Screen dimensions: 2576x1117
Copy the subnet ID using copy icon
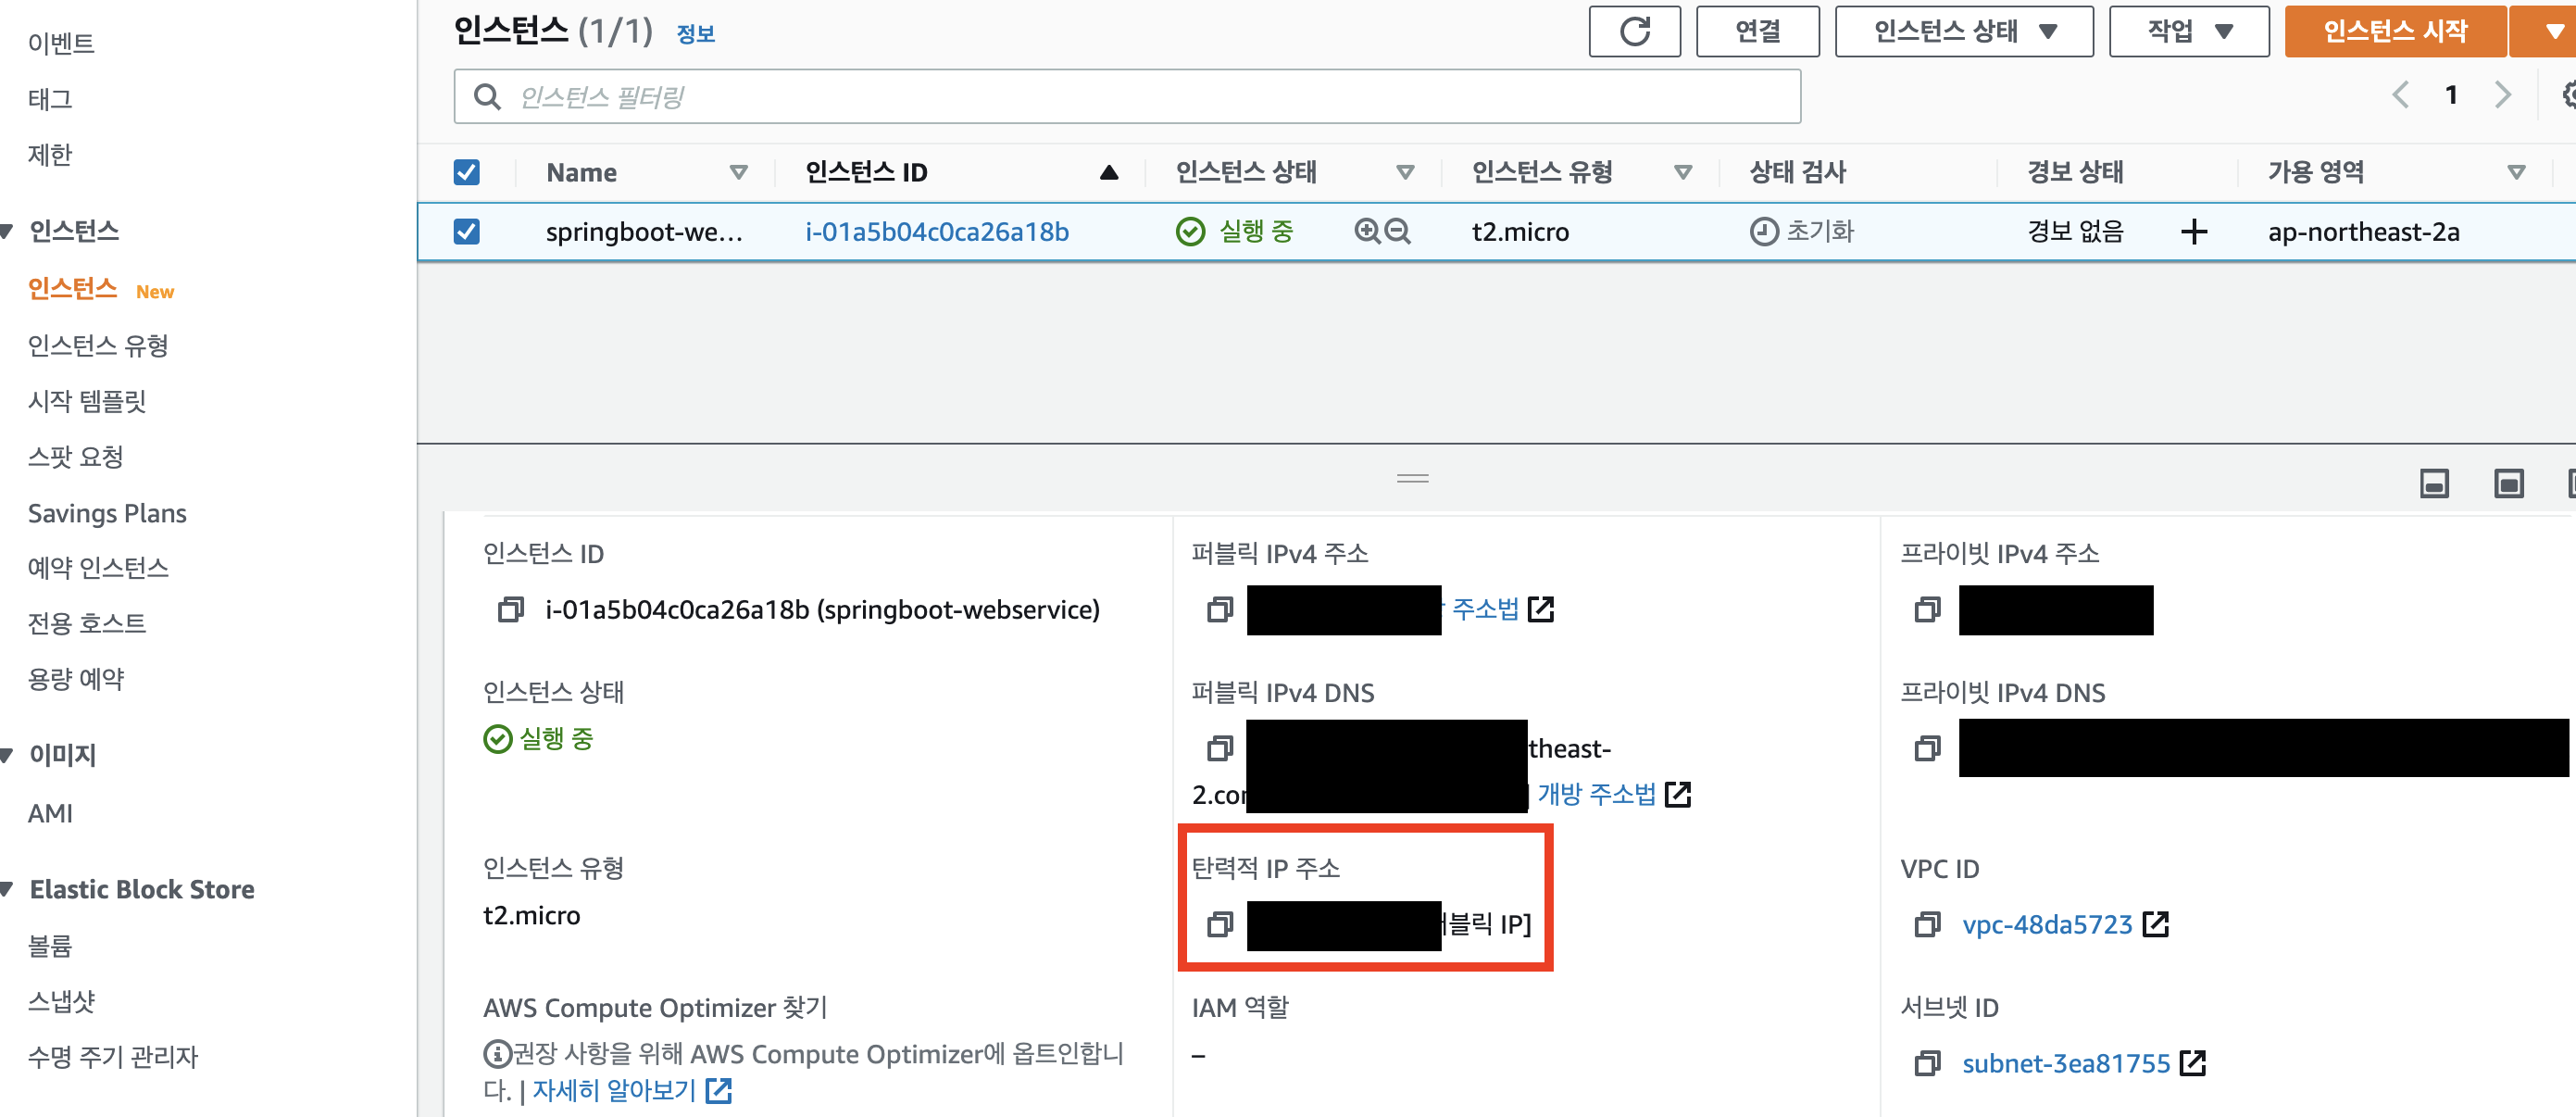click(x=1926, y=1063)
